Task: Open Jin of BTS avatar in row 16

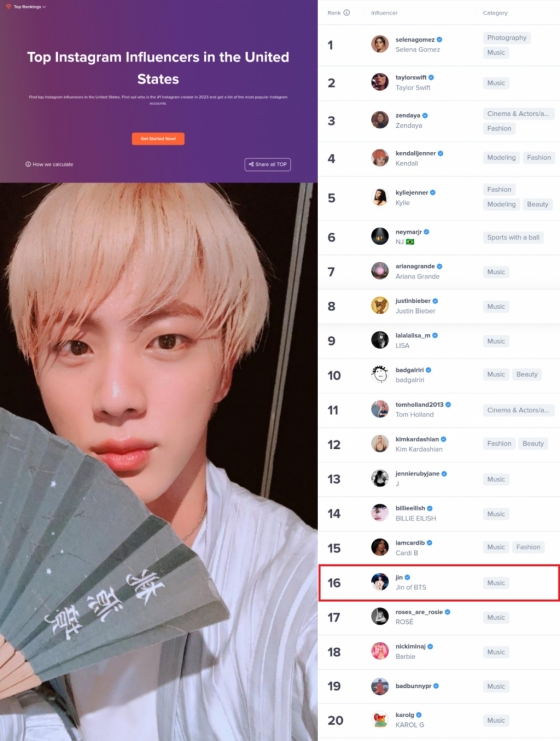Action: tap(379, 582)
